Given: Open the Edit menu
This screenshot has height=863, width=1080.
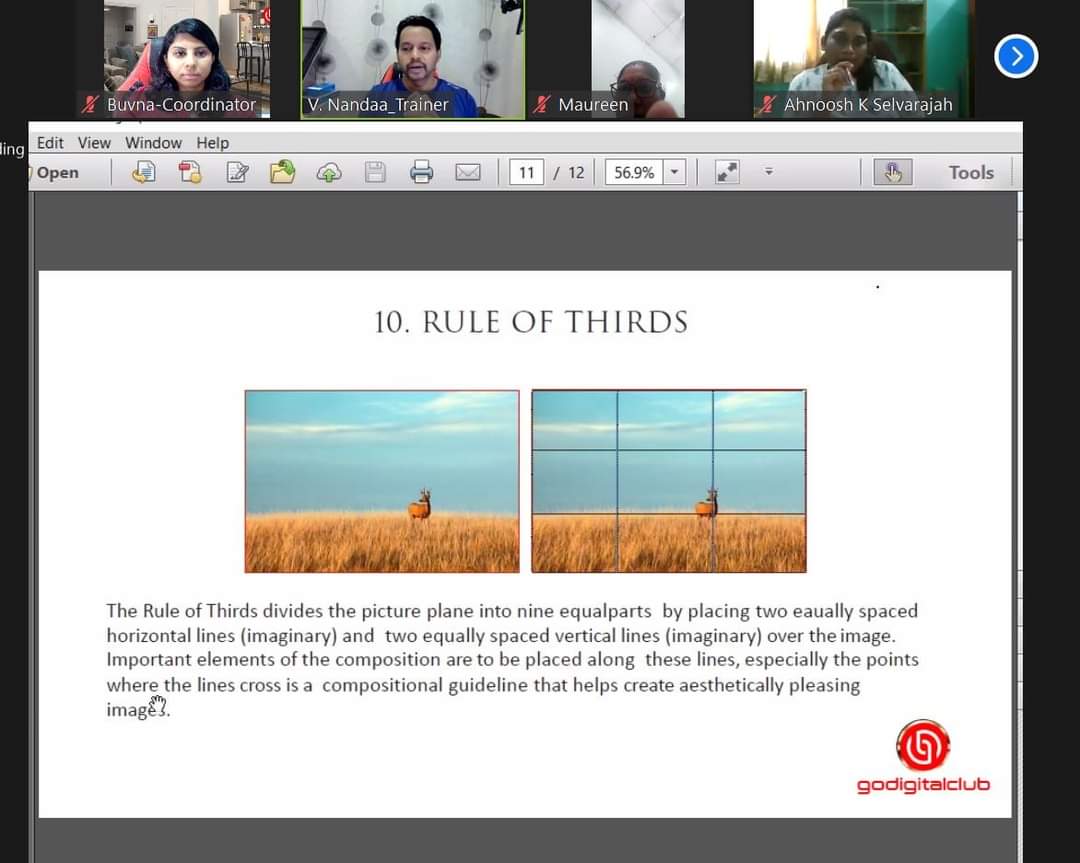Looking at the screenshot, I should (x=50, y=143).
